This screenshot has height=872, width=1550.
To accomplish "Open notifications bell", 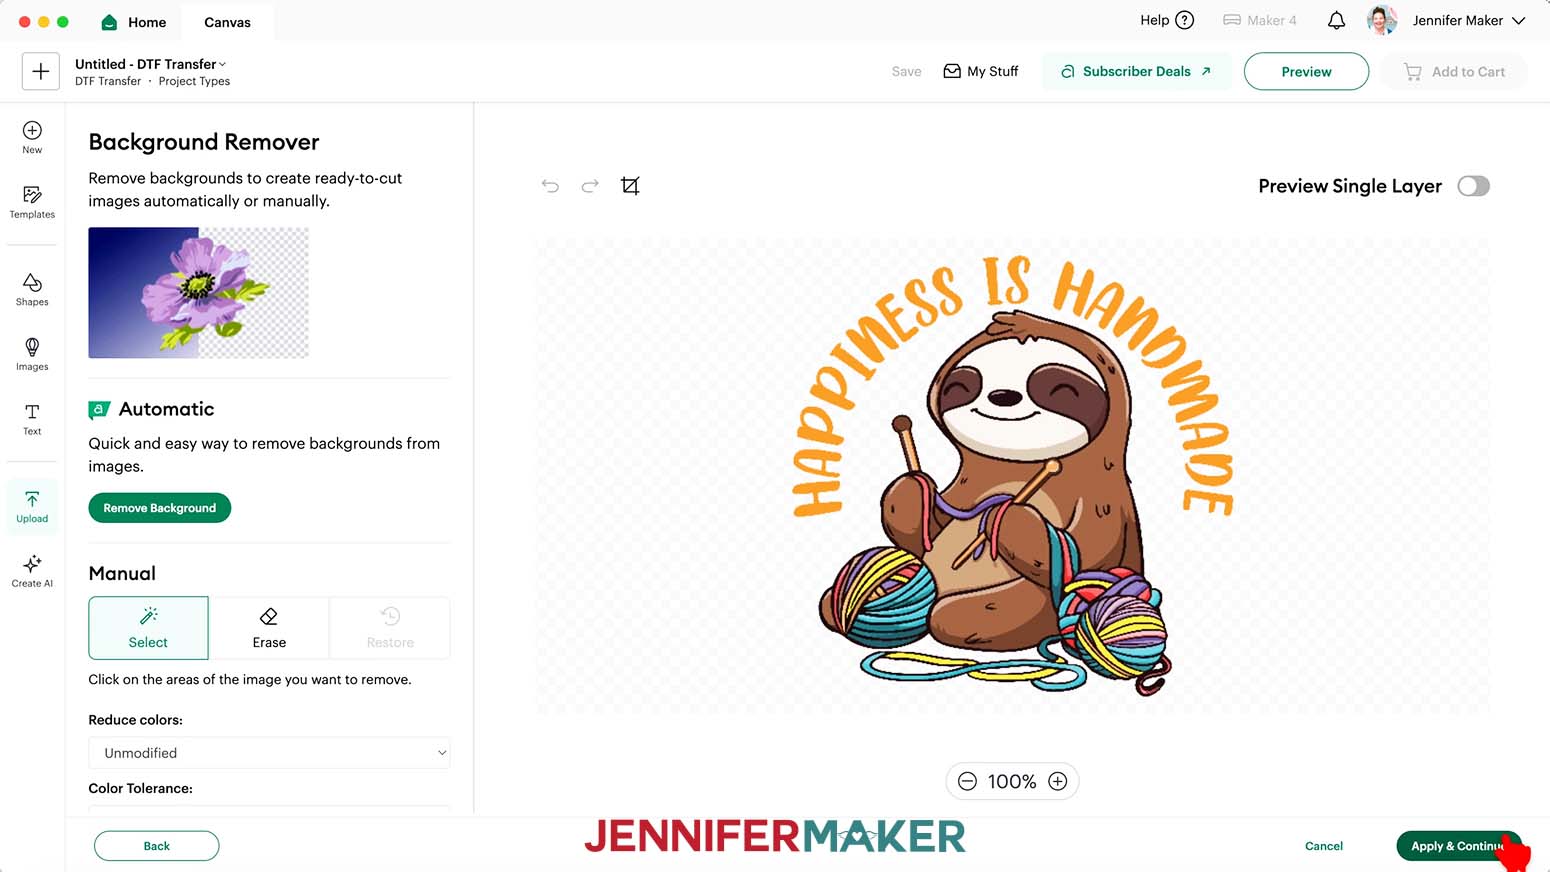I will pos(1336,20).
